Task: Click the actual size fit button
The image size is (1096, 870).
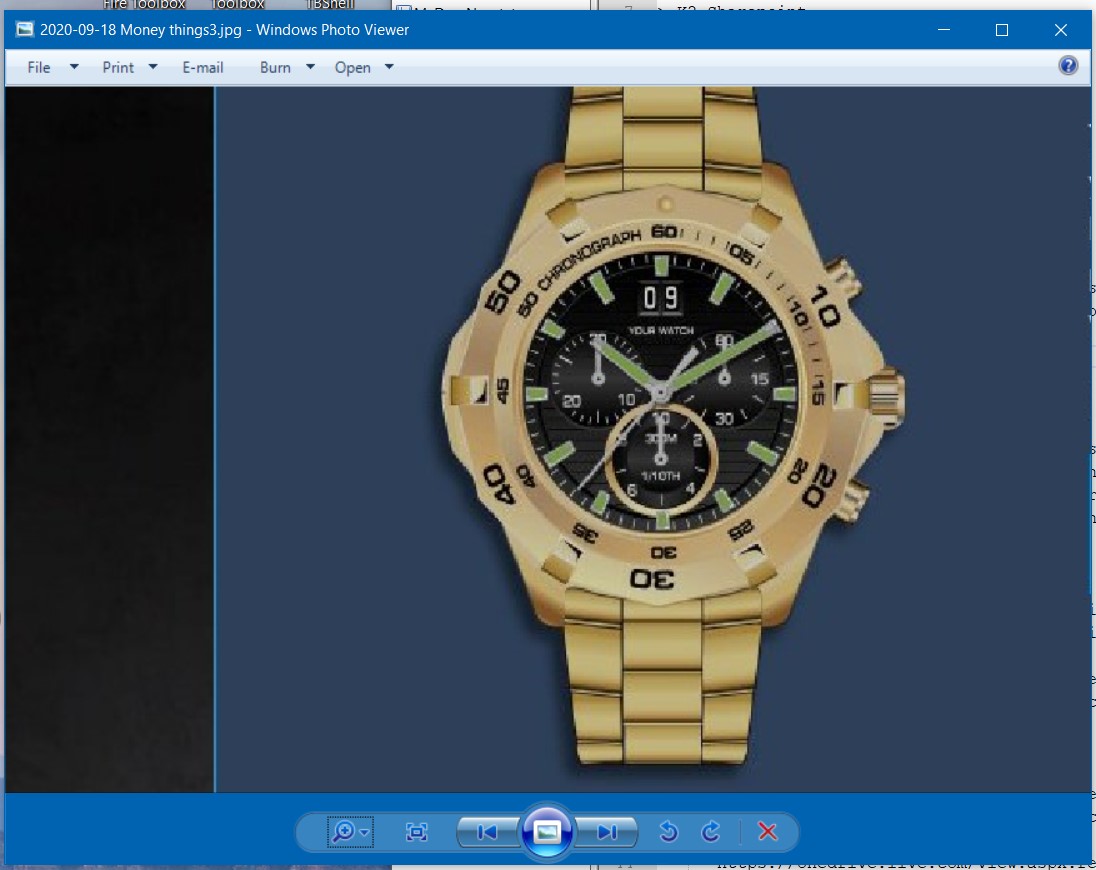Action: pos(417,832)
